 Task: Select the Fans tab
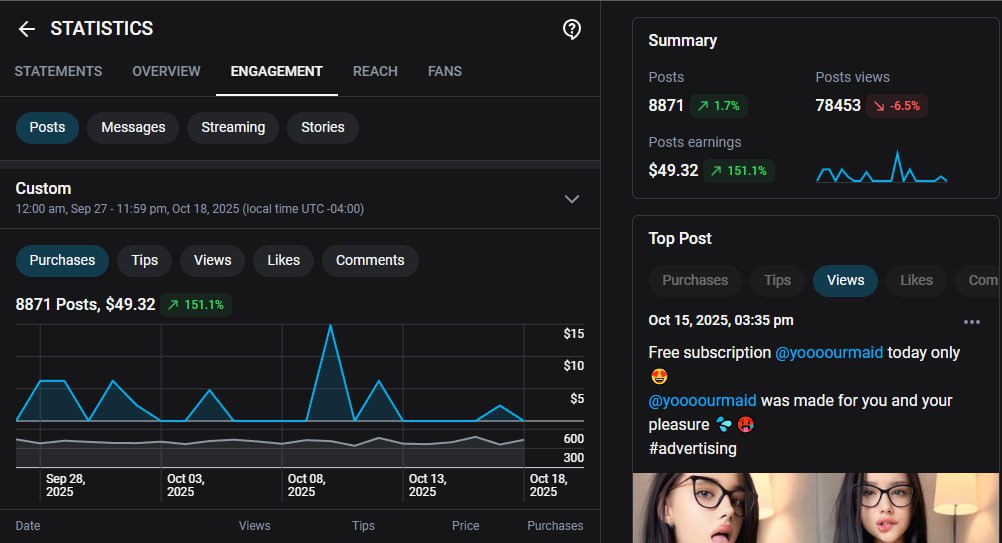[444, 72]
